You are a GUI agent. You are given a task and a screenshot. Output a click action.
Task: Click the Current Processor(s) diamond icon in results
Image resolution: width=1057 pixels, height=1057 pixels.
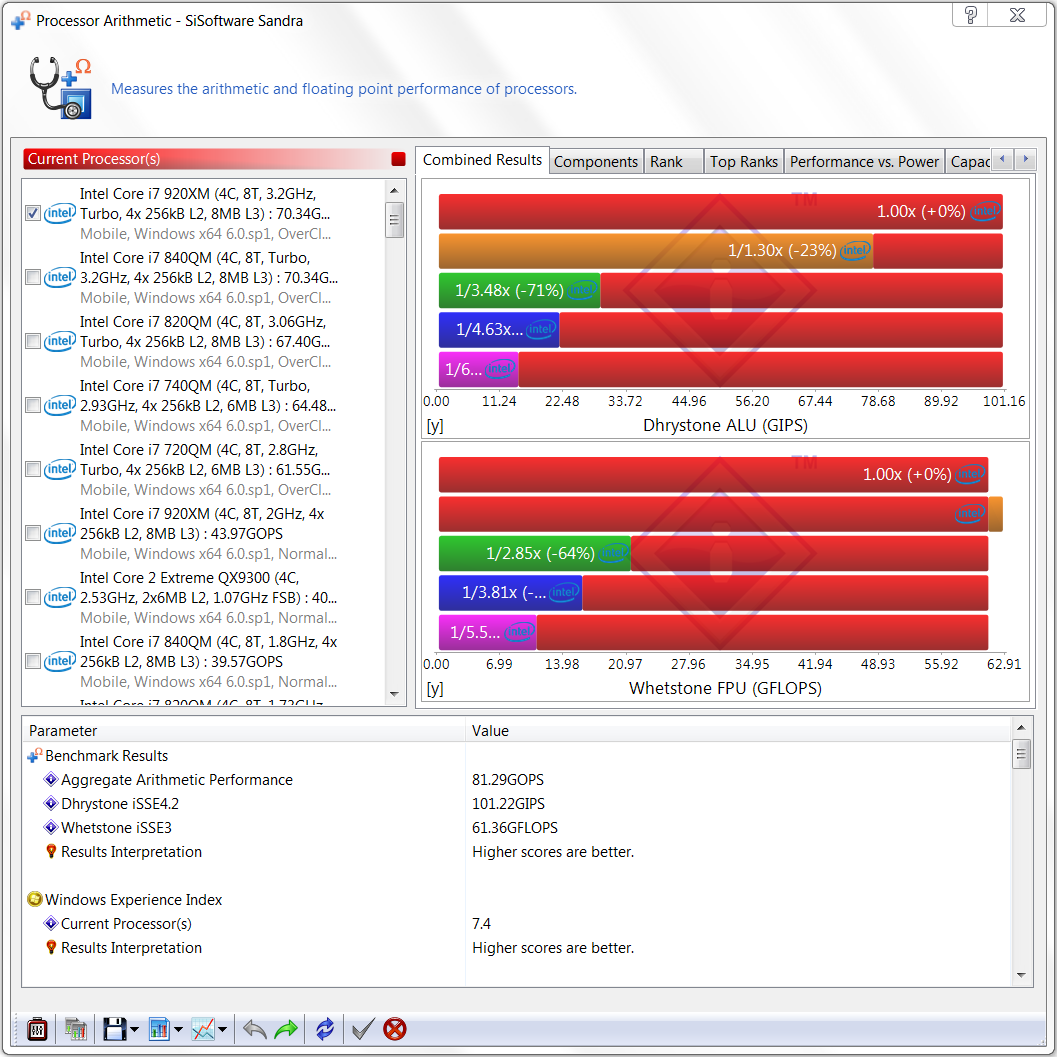point(51,924)
